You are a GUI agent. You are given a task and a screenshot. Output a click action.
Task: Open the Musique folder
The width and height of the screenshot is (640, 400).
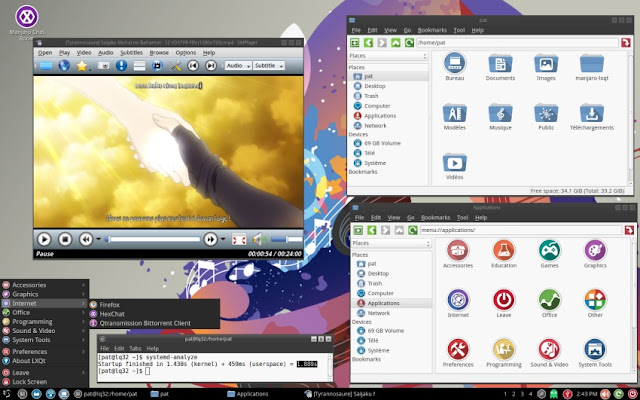point(500,117)
